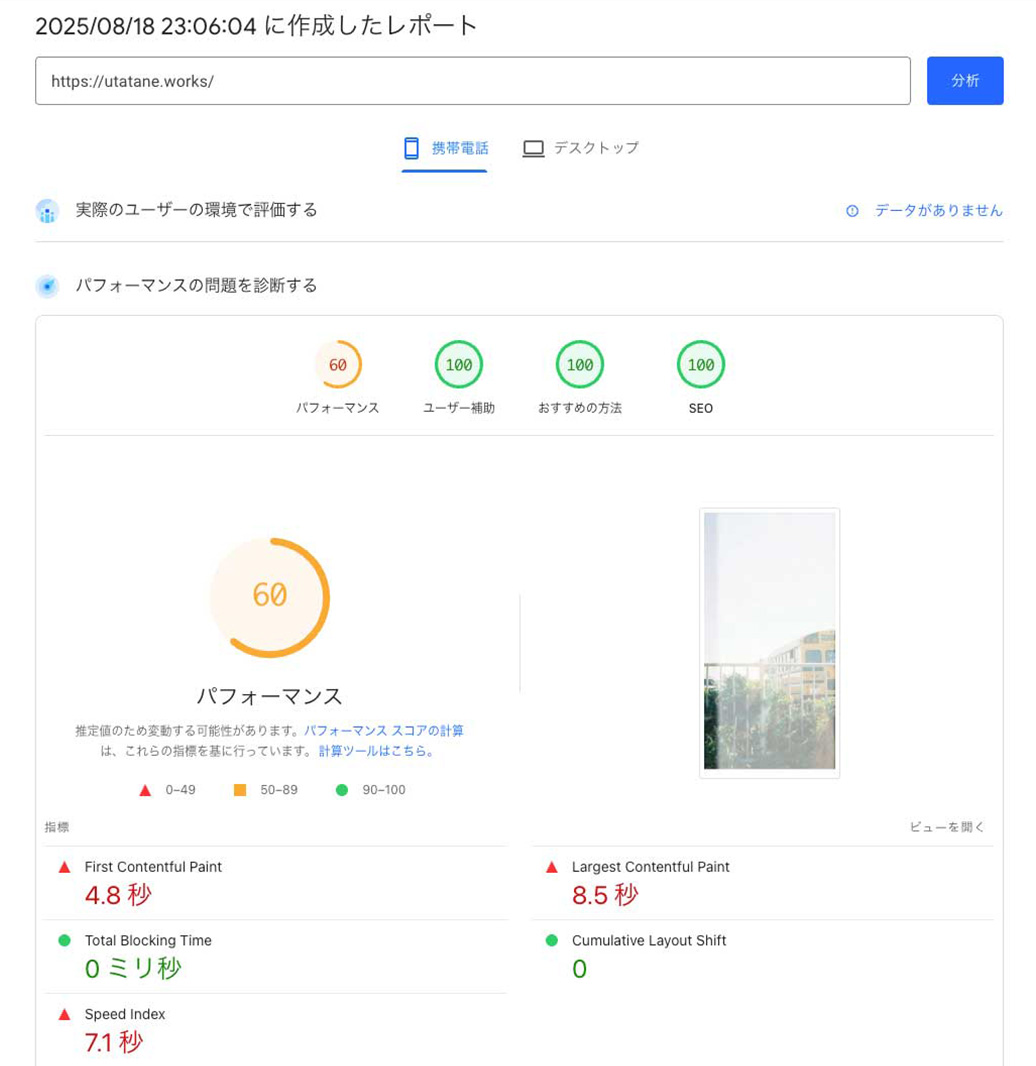Click the mobile phone icon
The height and width of the screenshot is (1066, 1036).
pyautogui.click(x=411, y=148)
